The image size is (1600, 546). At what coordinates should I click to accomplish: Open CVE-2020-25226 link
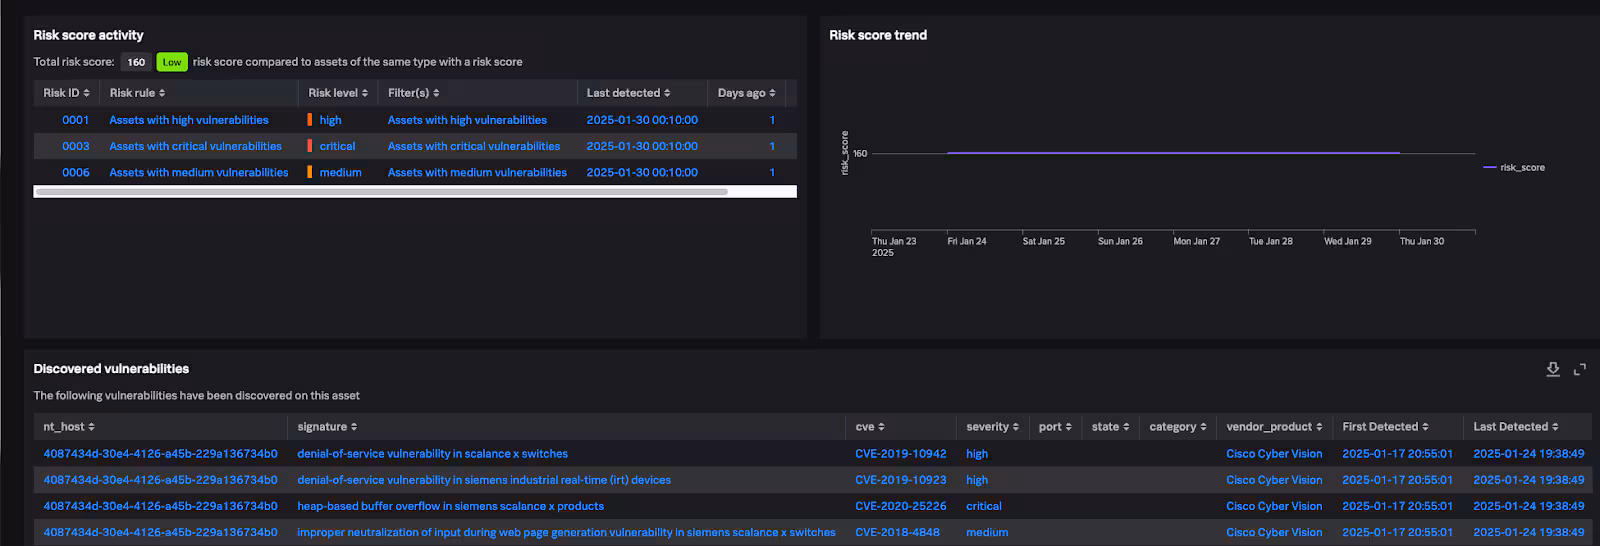[900, 506]
